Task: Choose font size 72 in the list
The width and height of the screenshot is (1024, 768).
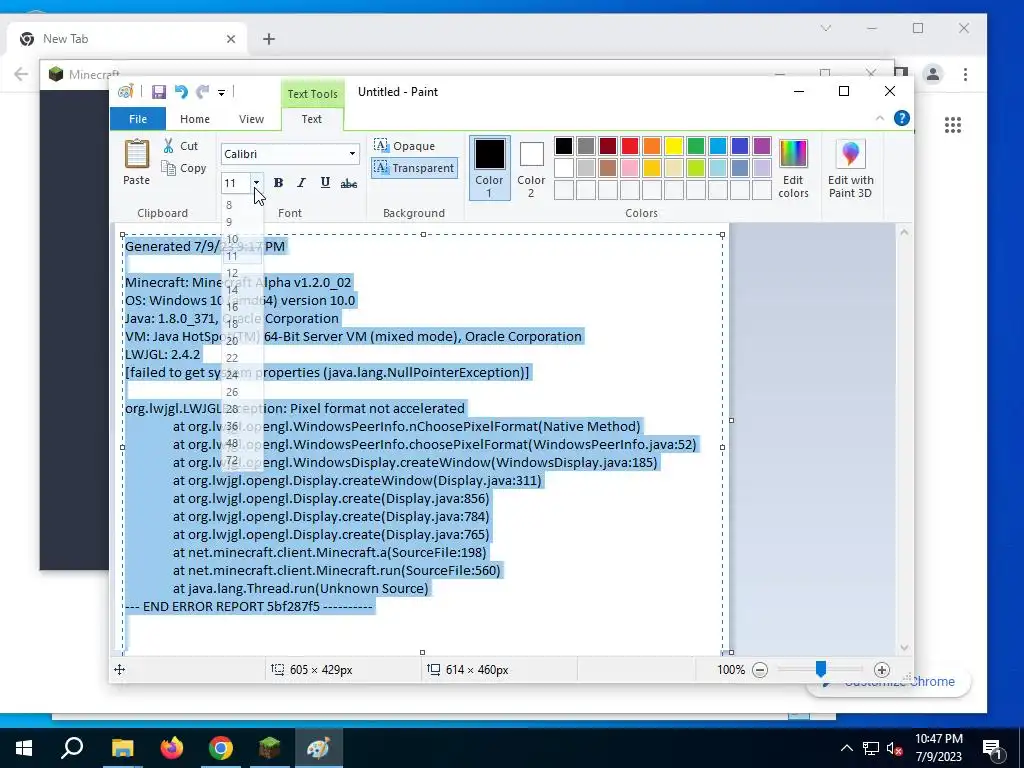Action: click(242, 460)
